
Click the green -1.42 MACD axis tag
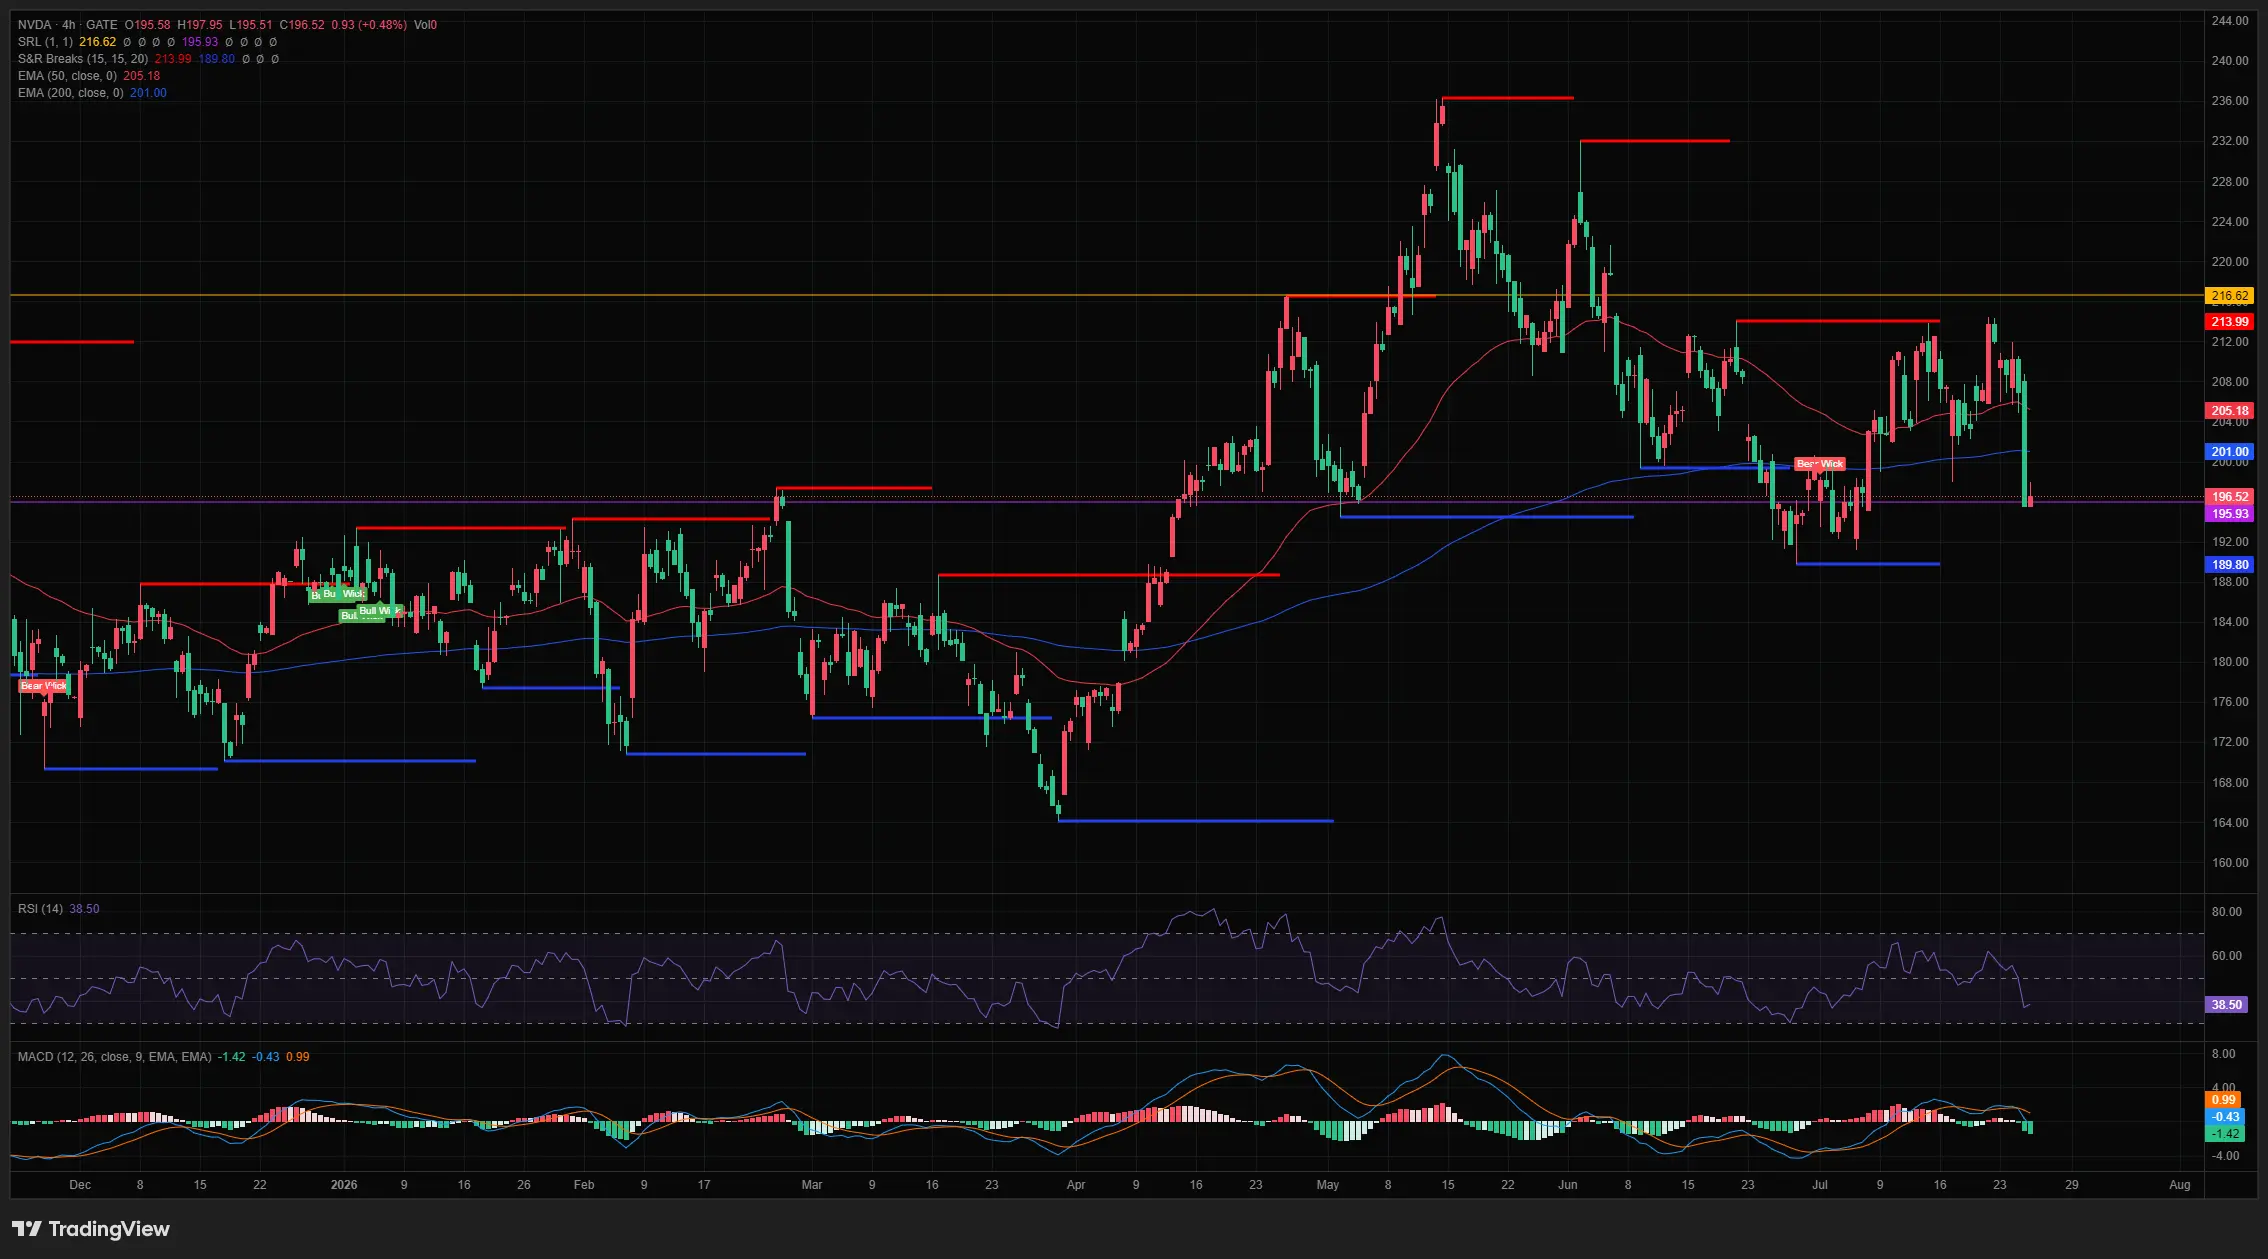(x=2224, y=1134)
